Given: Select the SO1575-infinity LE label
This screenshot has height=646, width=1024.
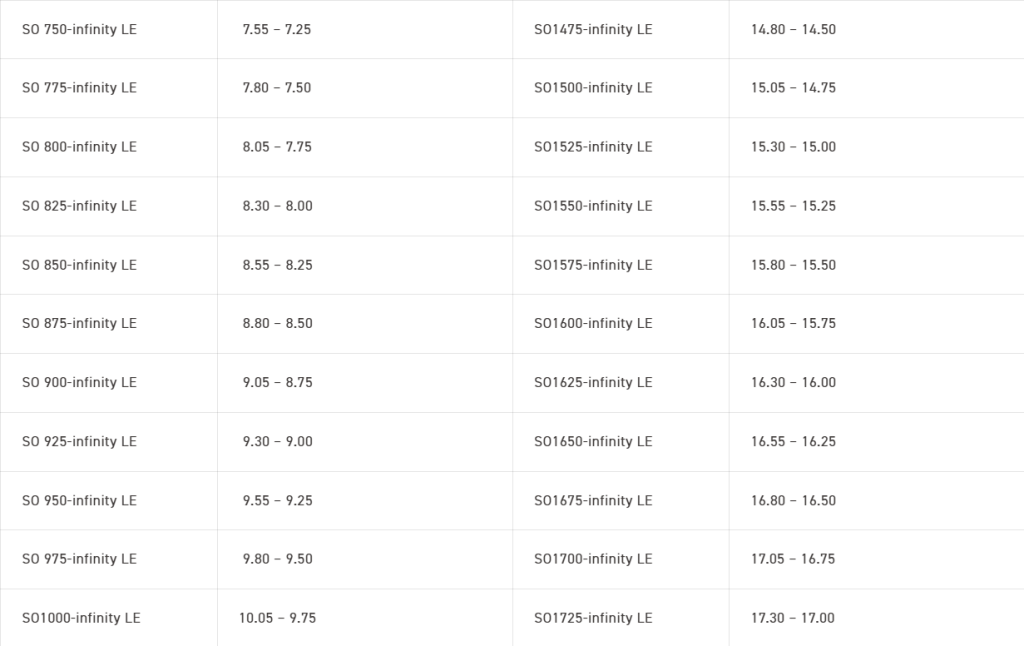Looking at the screenshot, I should coord(593,265).
